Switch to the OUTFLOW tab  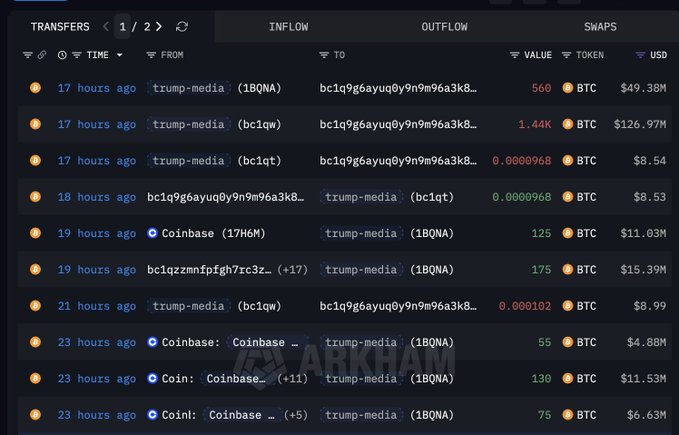tap(444, 27)
